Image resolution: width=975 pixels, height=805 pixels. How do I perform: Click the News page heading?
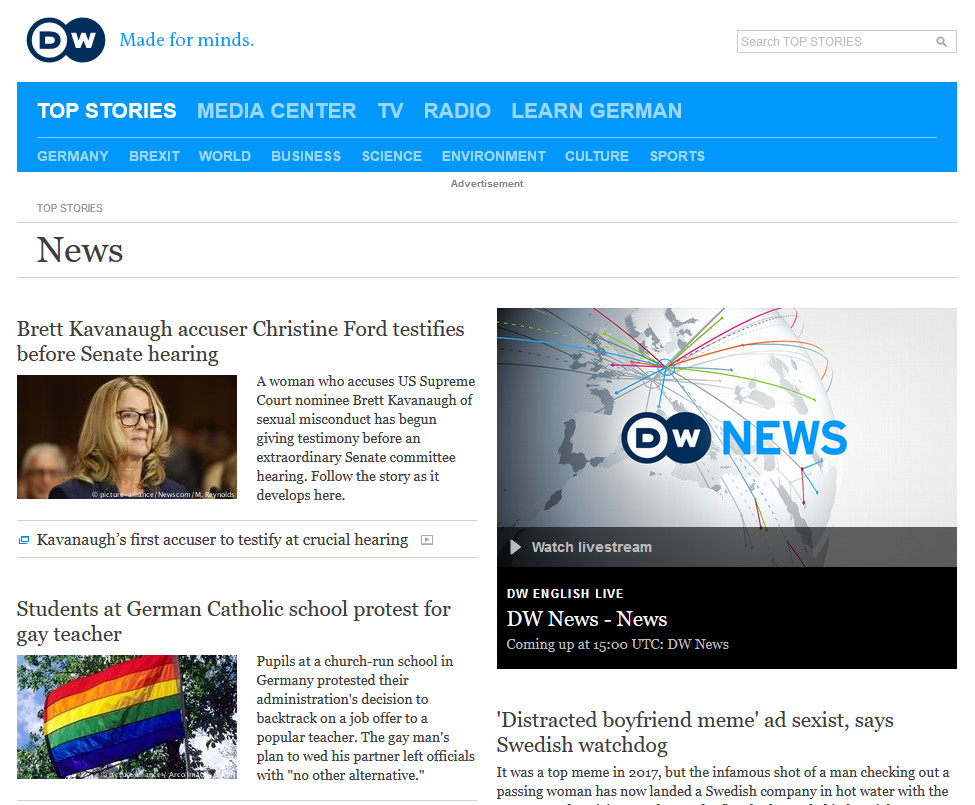(80, 250)
